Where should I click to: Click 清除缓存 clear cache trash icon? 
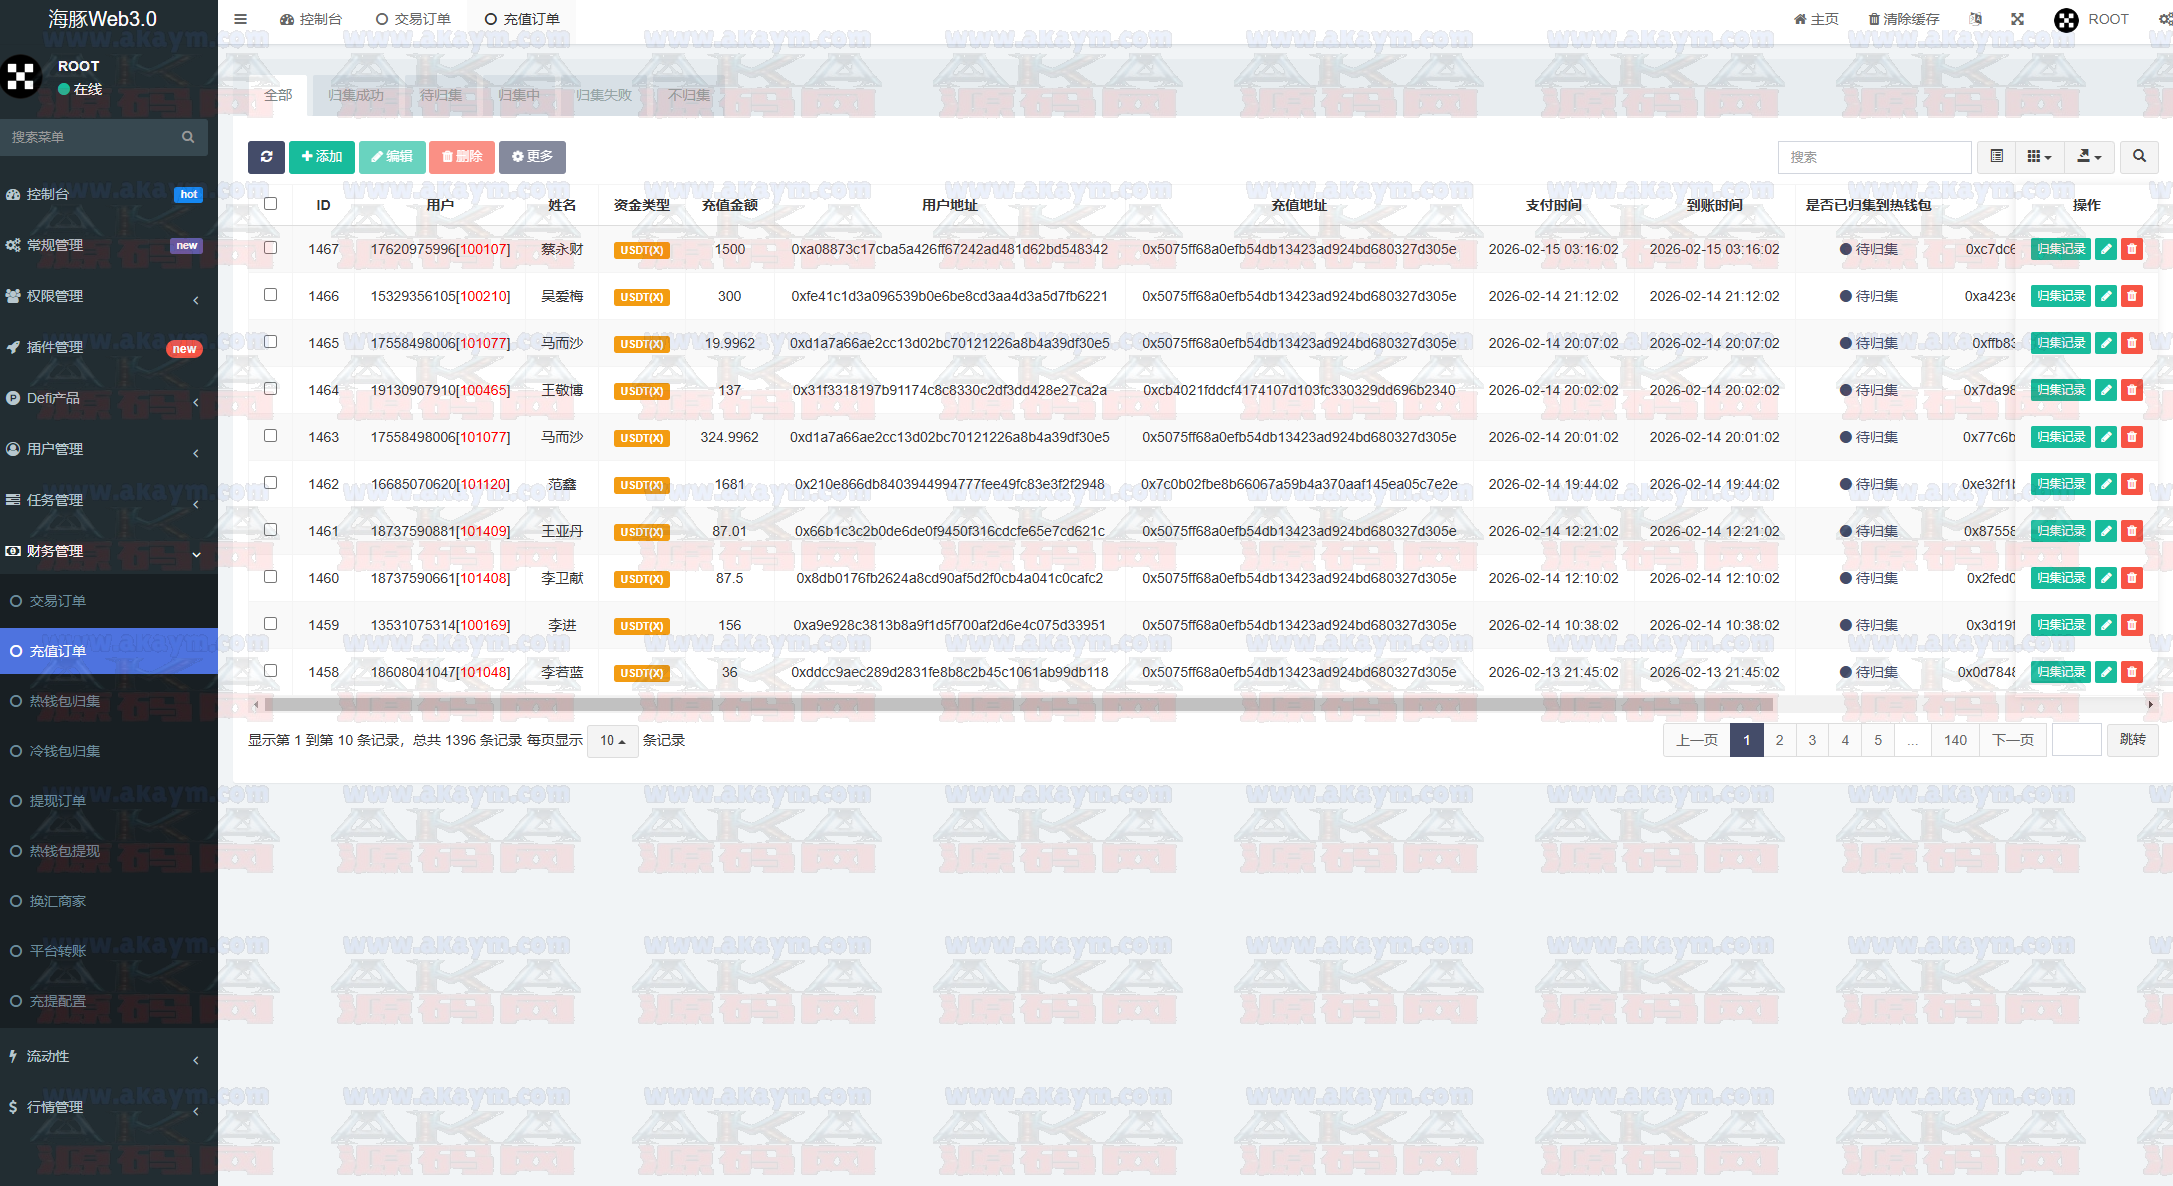1903,19
